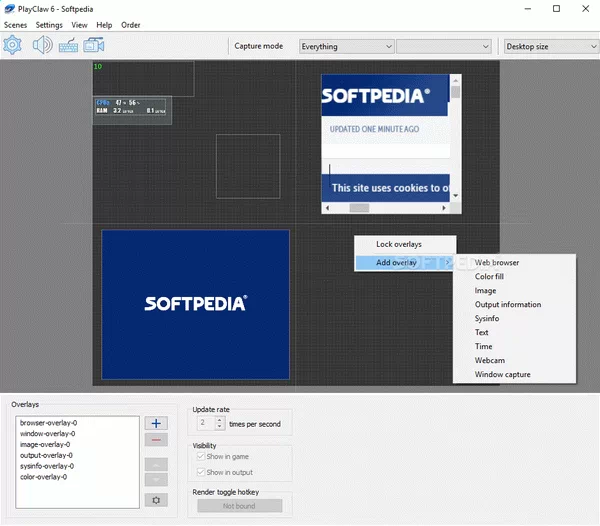This screenshot has height=526, width=600.
Task: Open the Help menu
Action: [104, 25]
